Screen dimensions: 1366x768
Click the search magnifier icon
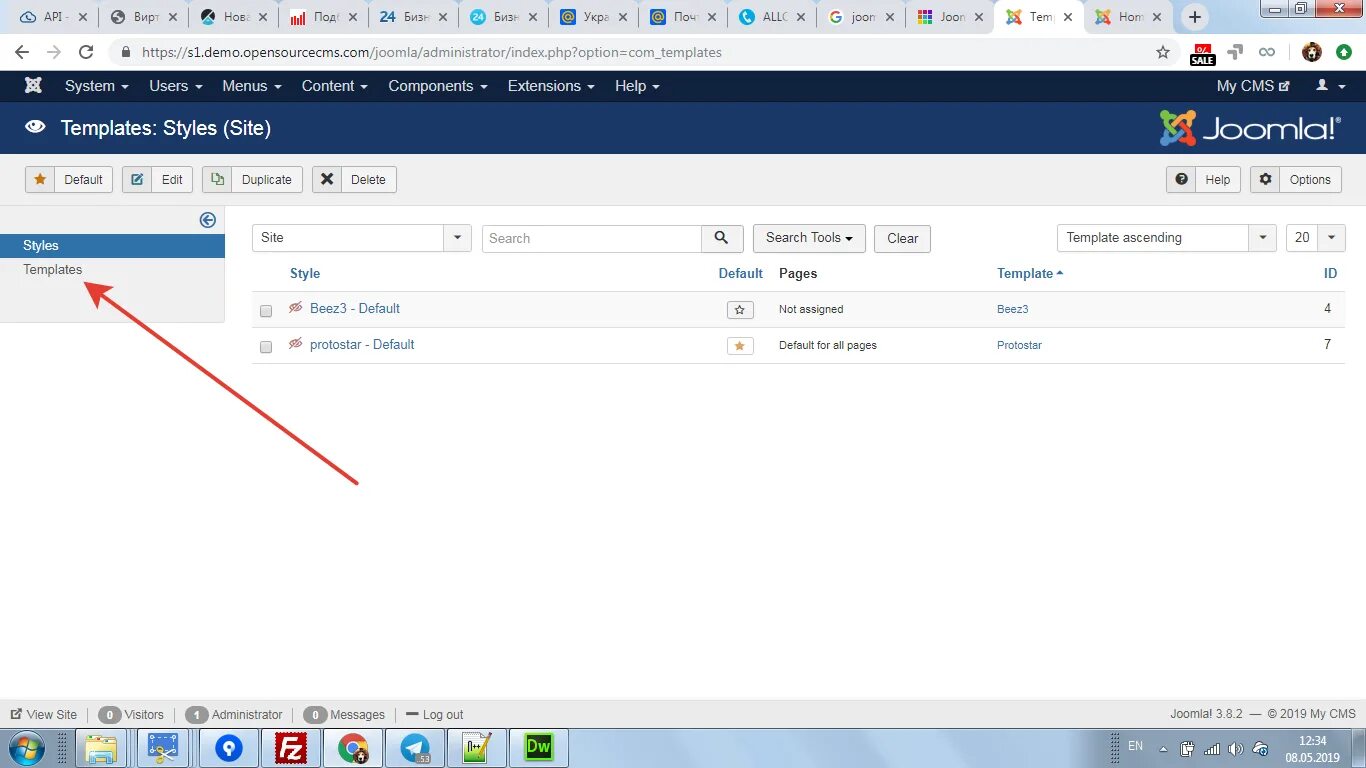click(721, 238)
